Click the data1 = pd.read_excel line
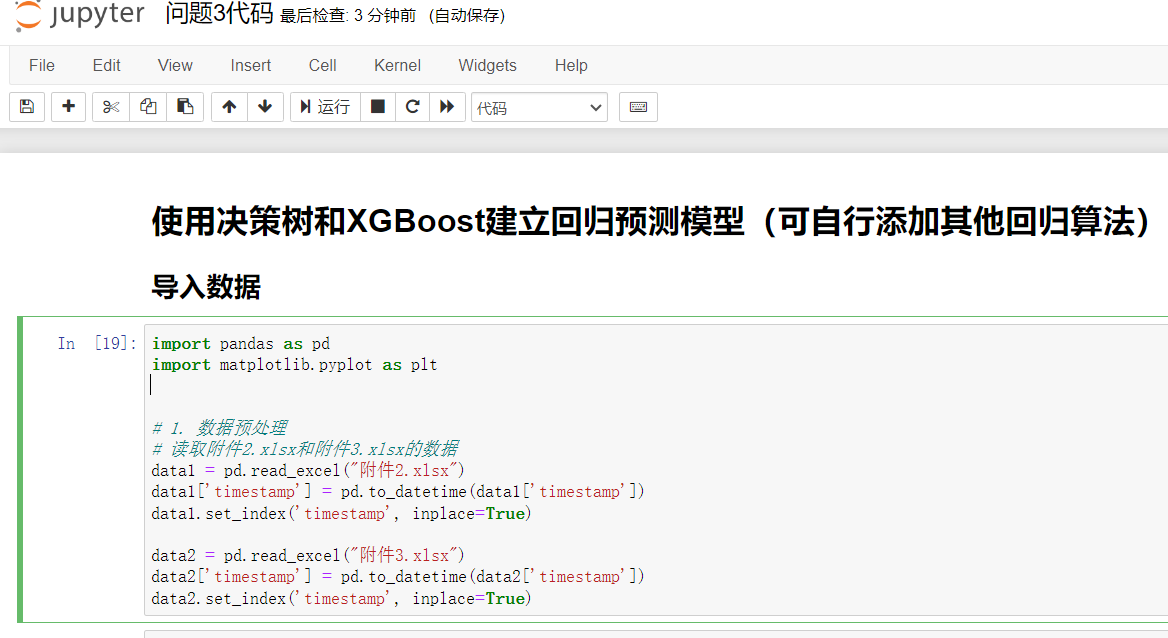 pyautogui.click(x=308, y=470)
